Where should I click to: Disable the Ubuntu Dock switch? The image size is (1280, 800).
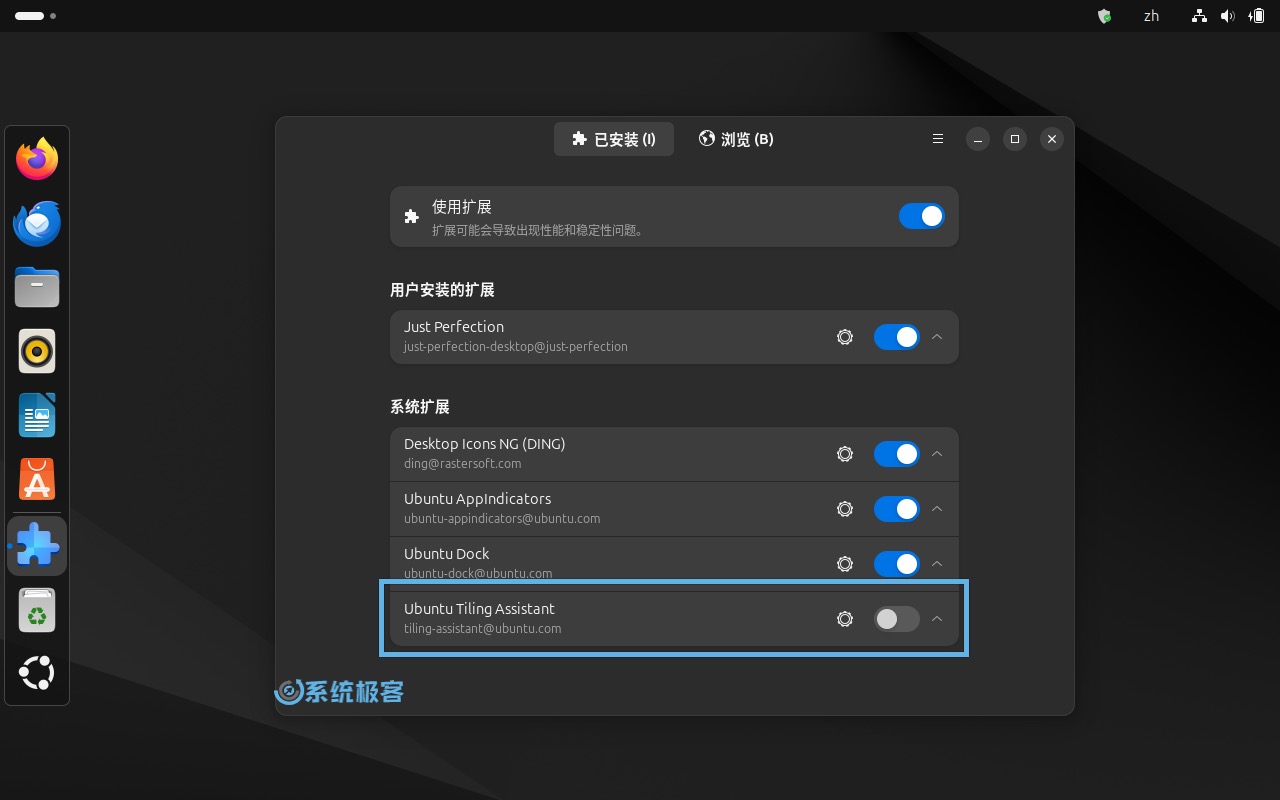pos(896,564)
